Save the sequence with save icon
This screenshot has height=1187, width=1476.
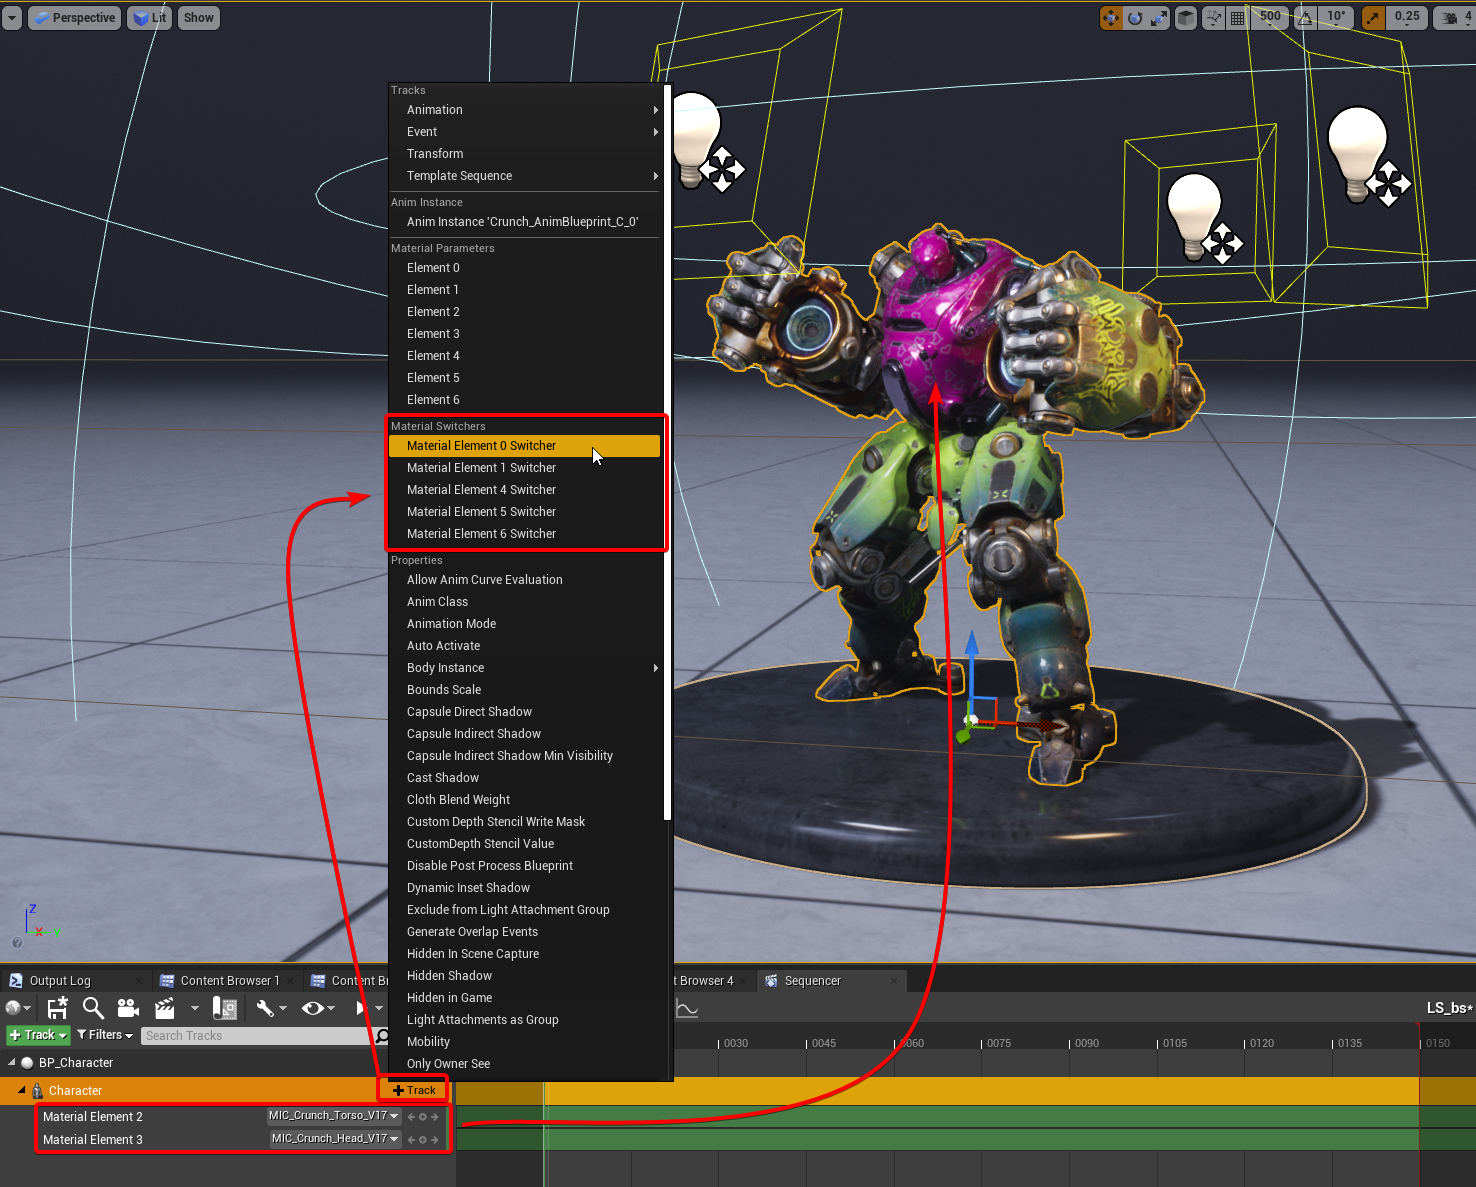coord(57,1008)
